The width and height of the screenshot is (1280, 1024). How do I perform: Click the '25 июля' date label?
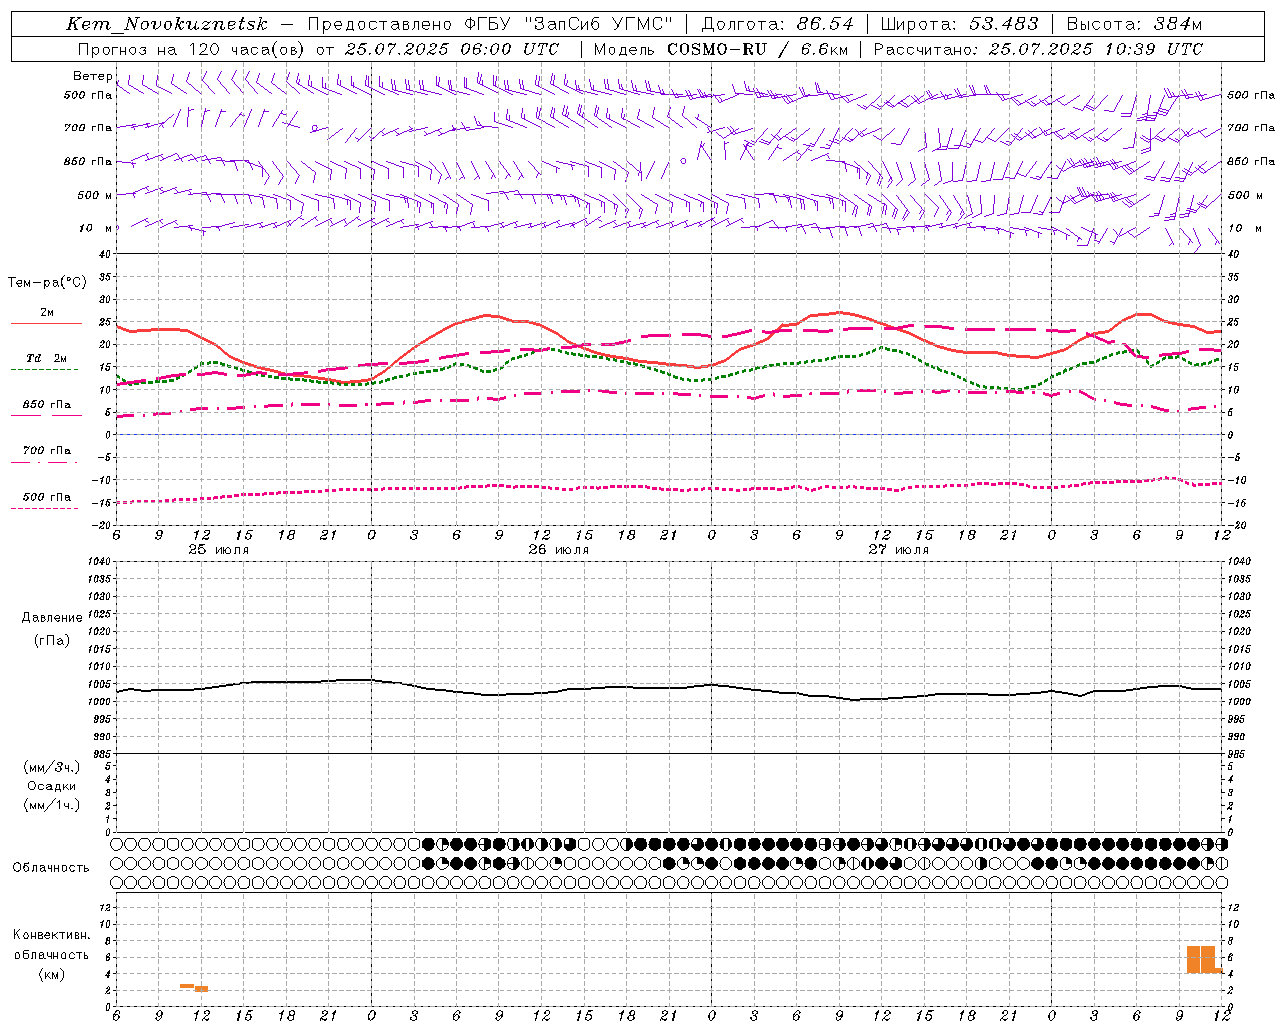[219, 550]
